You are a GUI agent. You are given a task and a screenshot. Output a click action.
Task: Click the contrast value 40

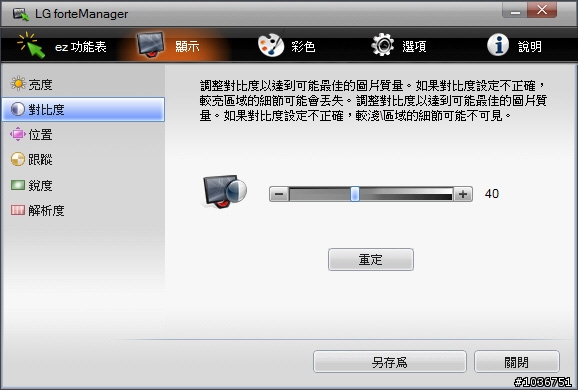click(492, 194)
